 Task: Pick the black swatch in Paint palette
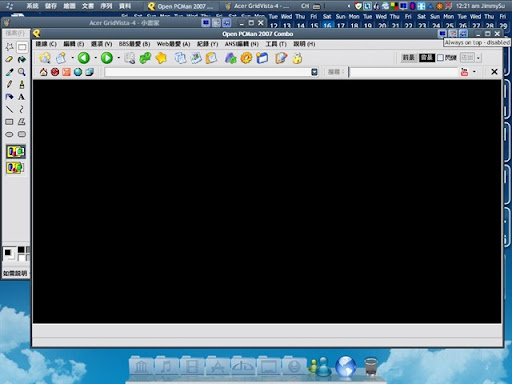[21, 250]
